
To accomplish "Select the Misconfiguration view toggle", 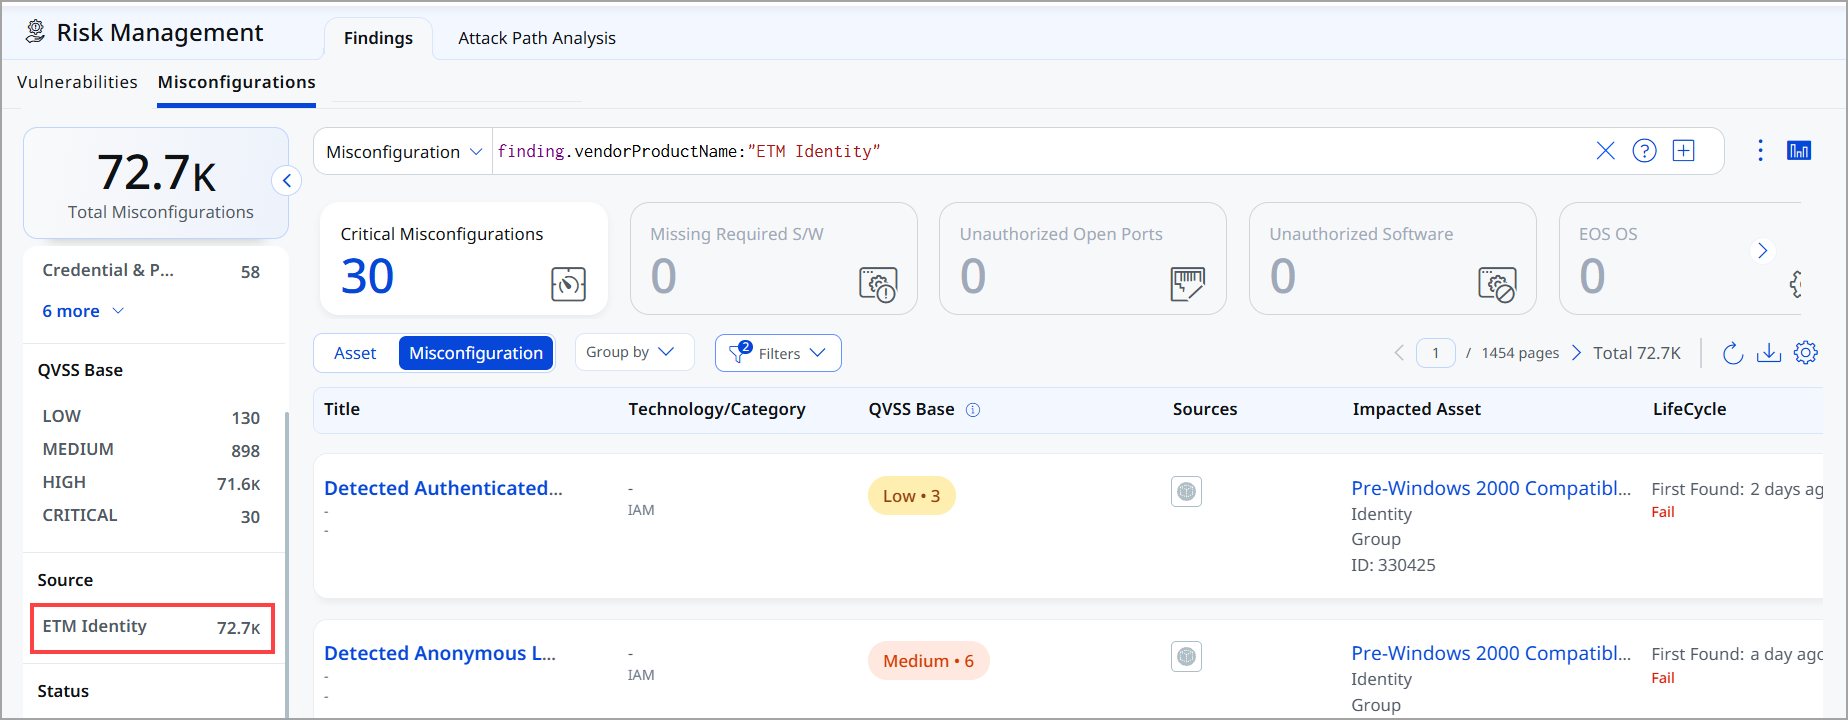I will click(476, 353).
